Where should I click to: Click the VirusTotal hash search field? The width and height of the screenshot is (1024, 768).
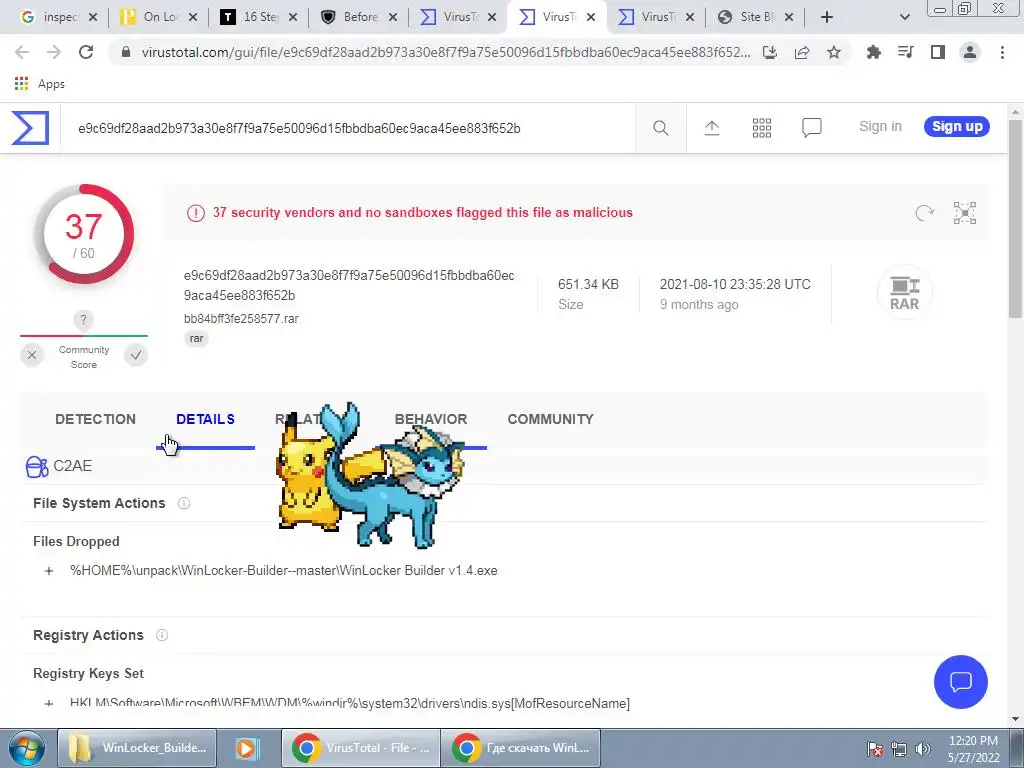click(346, 128)
